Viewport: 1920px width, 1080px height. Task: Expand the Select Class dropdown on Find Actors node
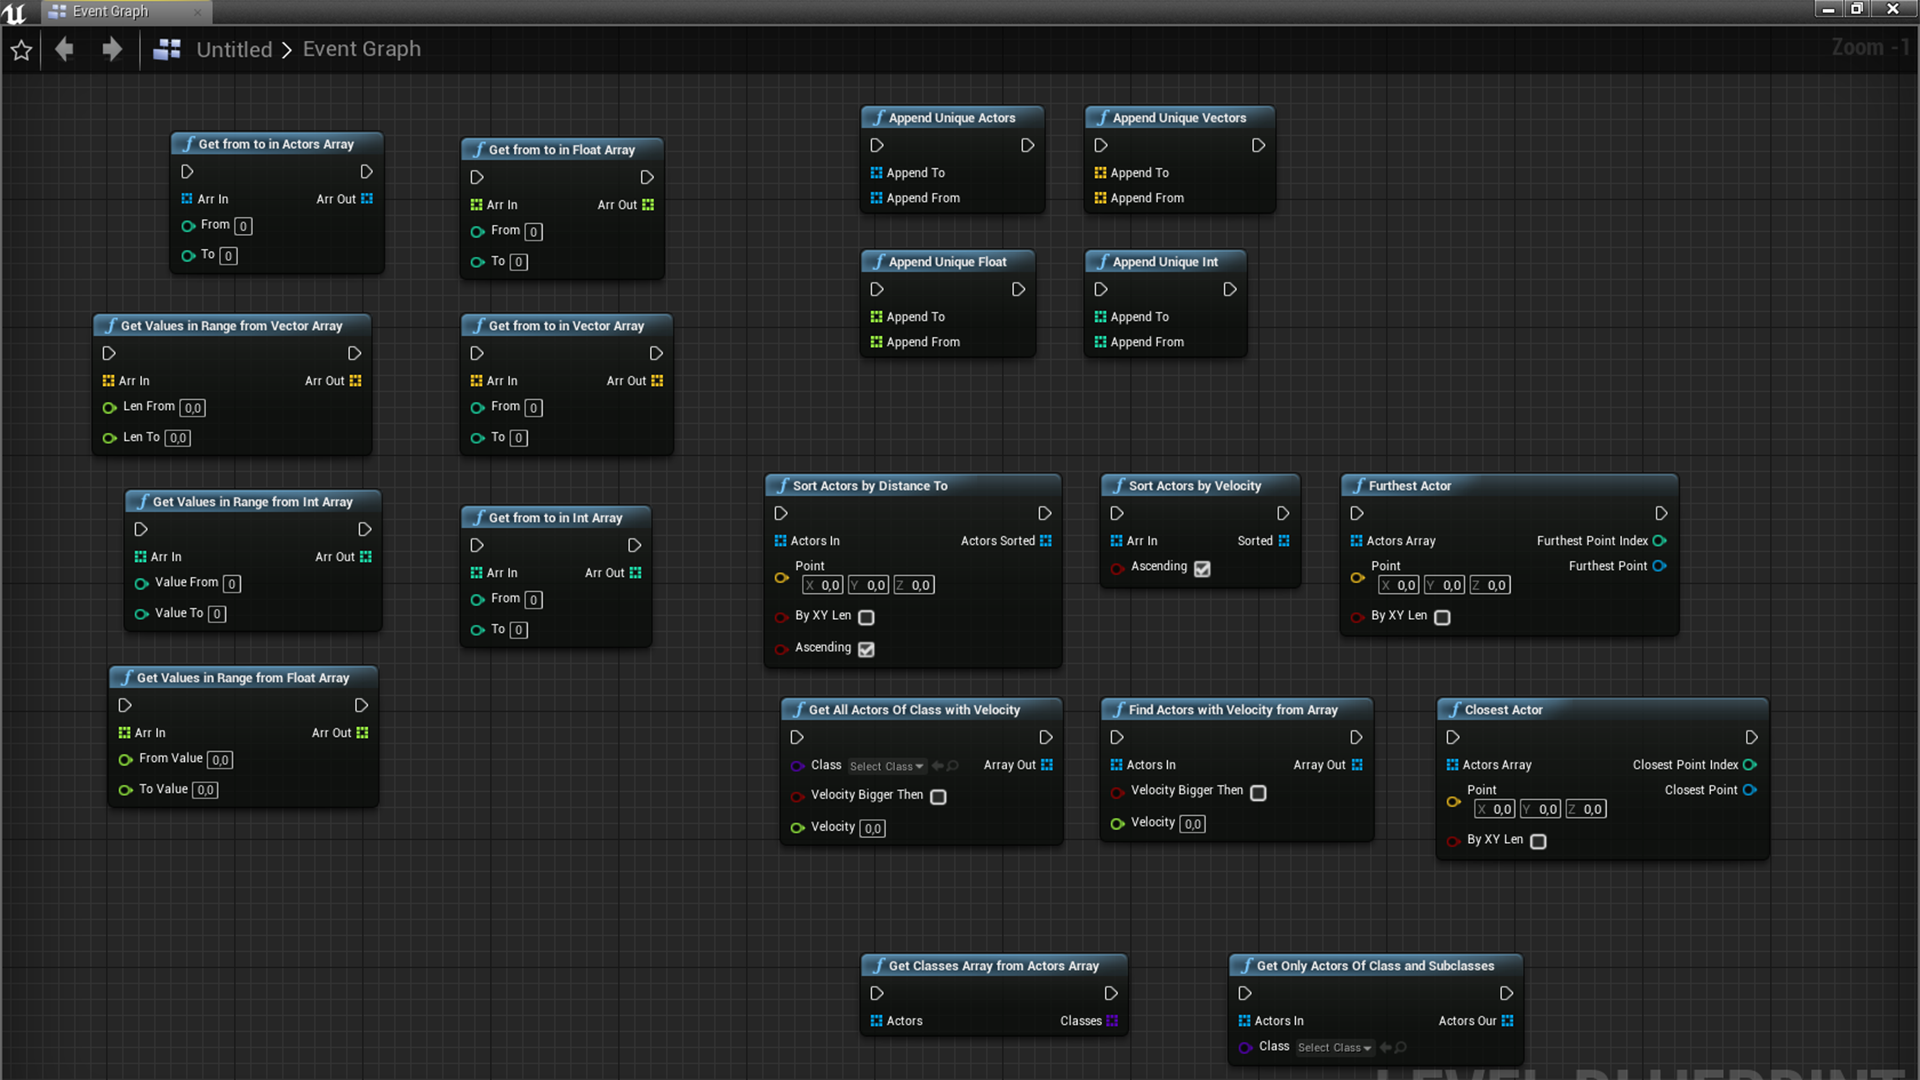click(884, 765)
